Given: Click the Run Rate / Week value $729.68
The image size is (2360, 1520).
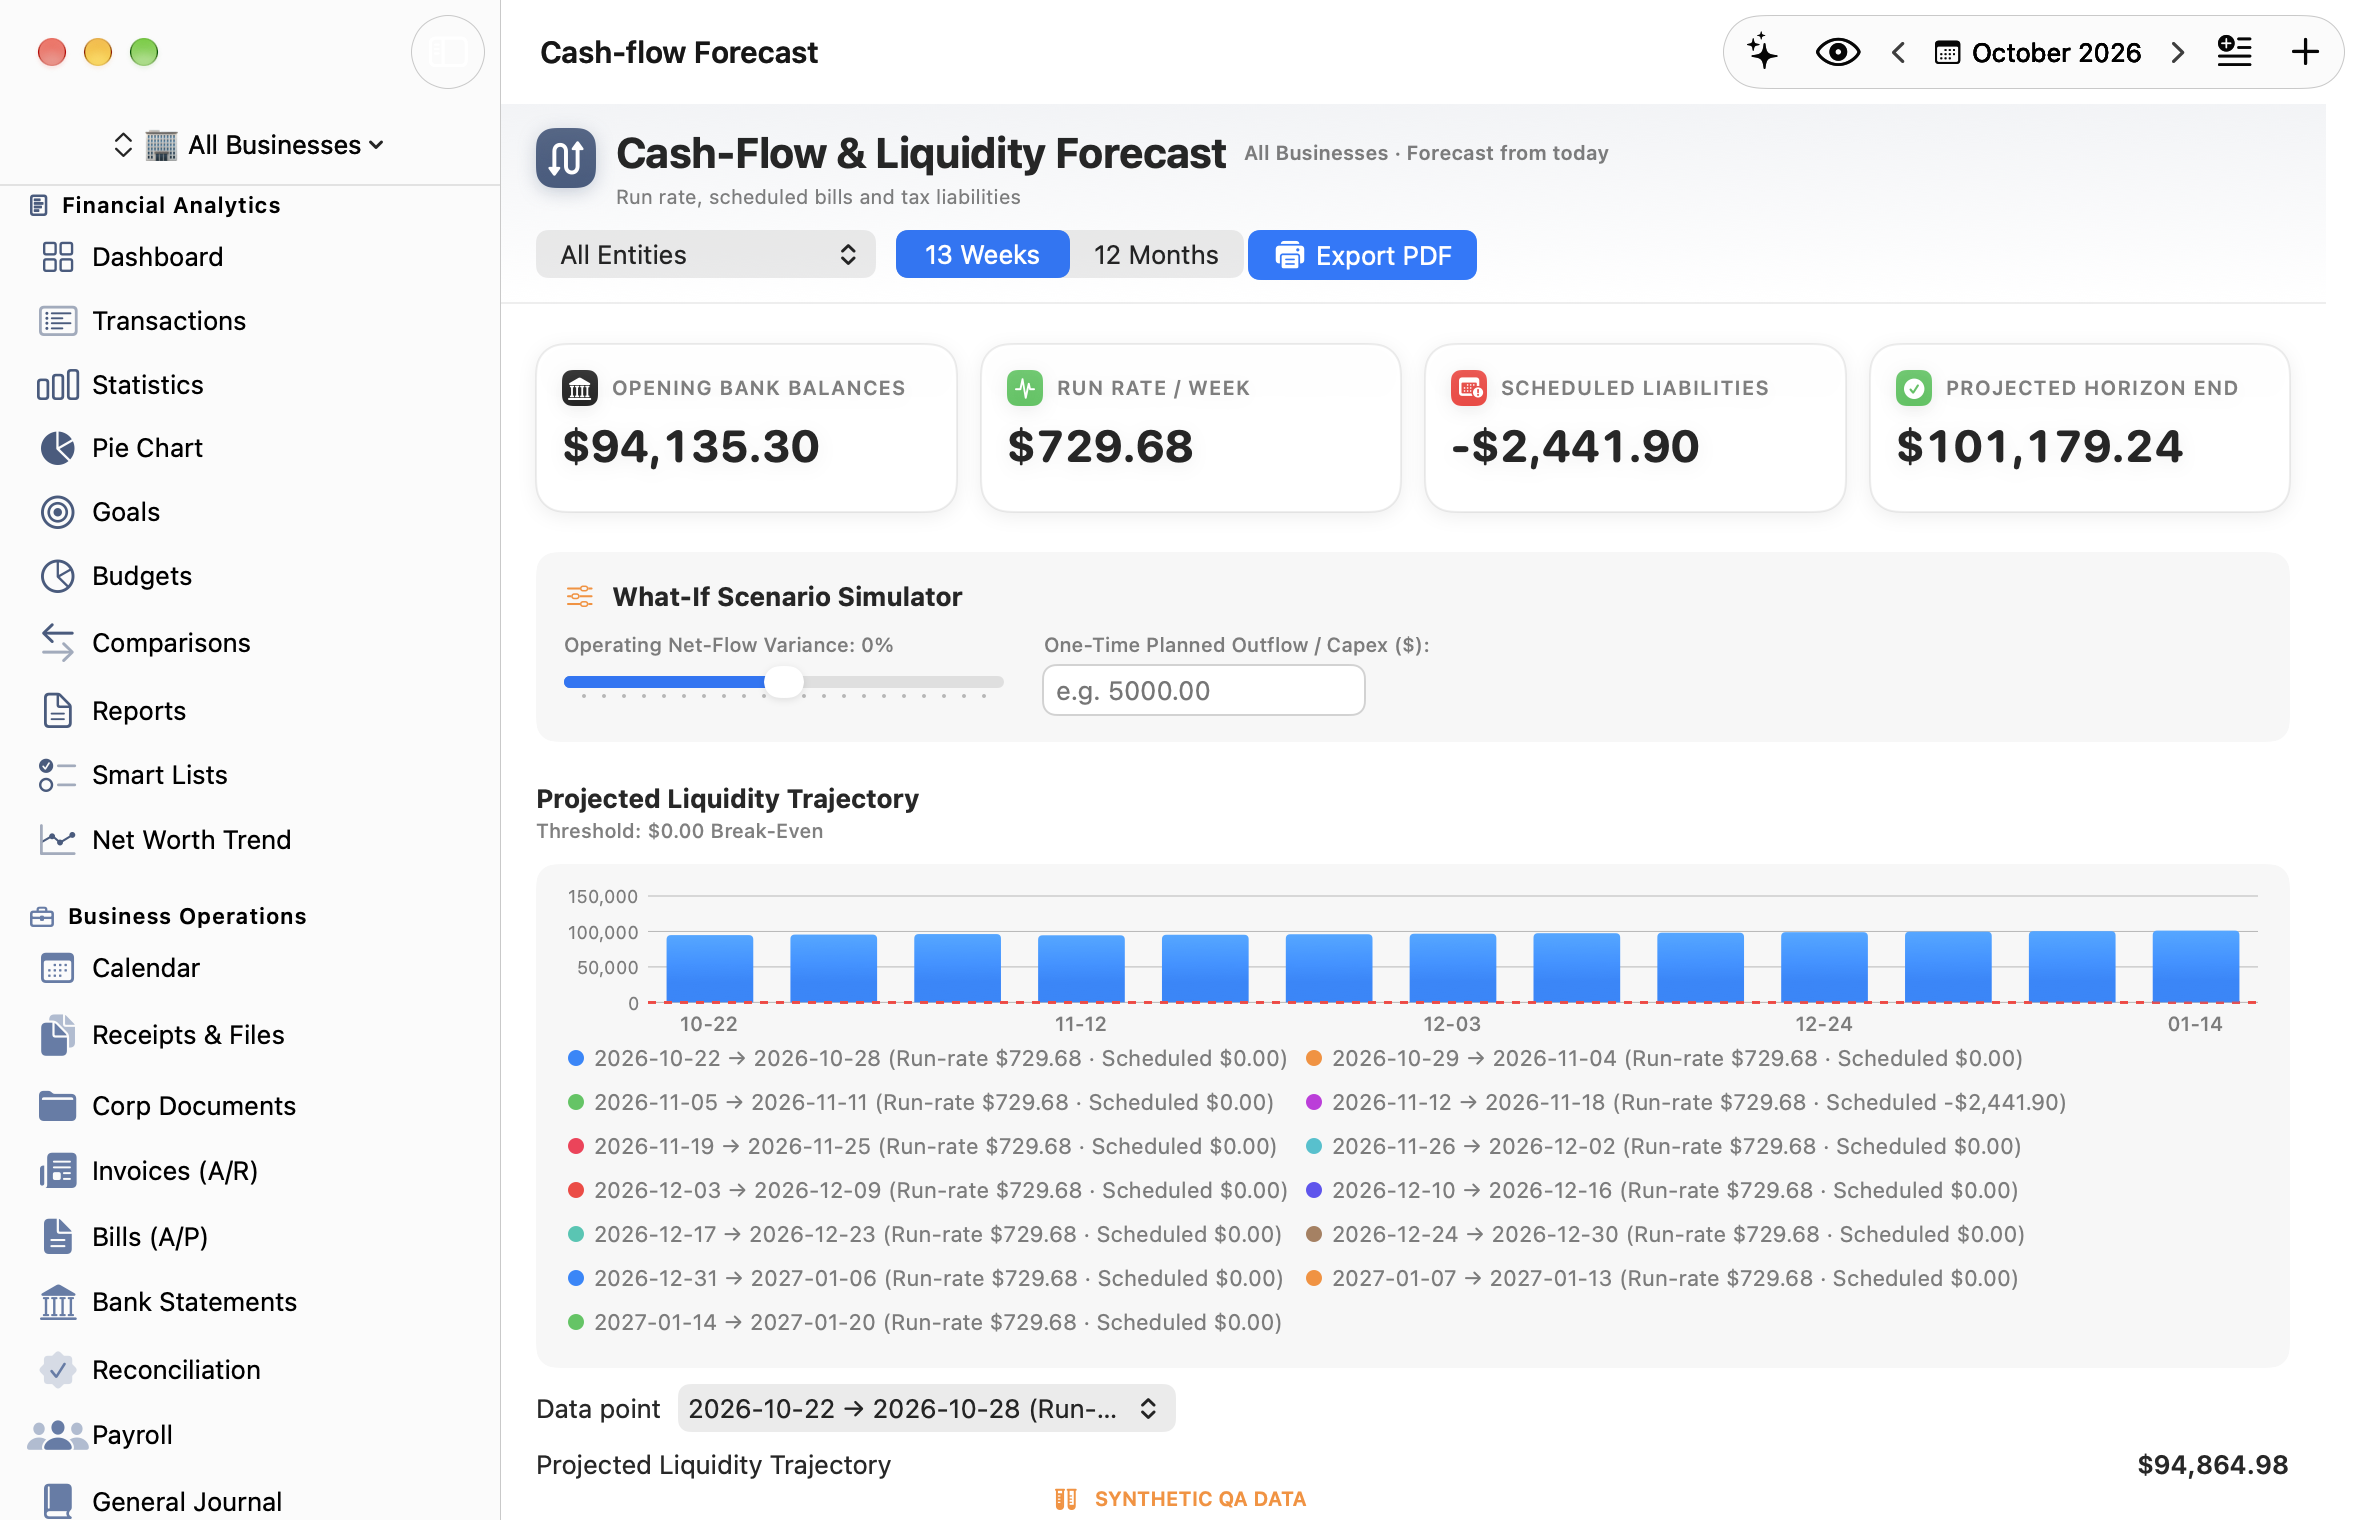Looking at the screenshot, I should coord(1100,446).
